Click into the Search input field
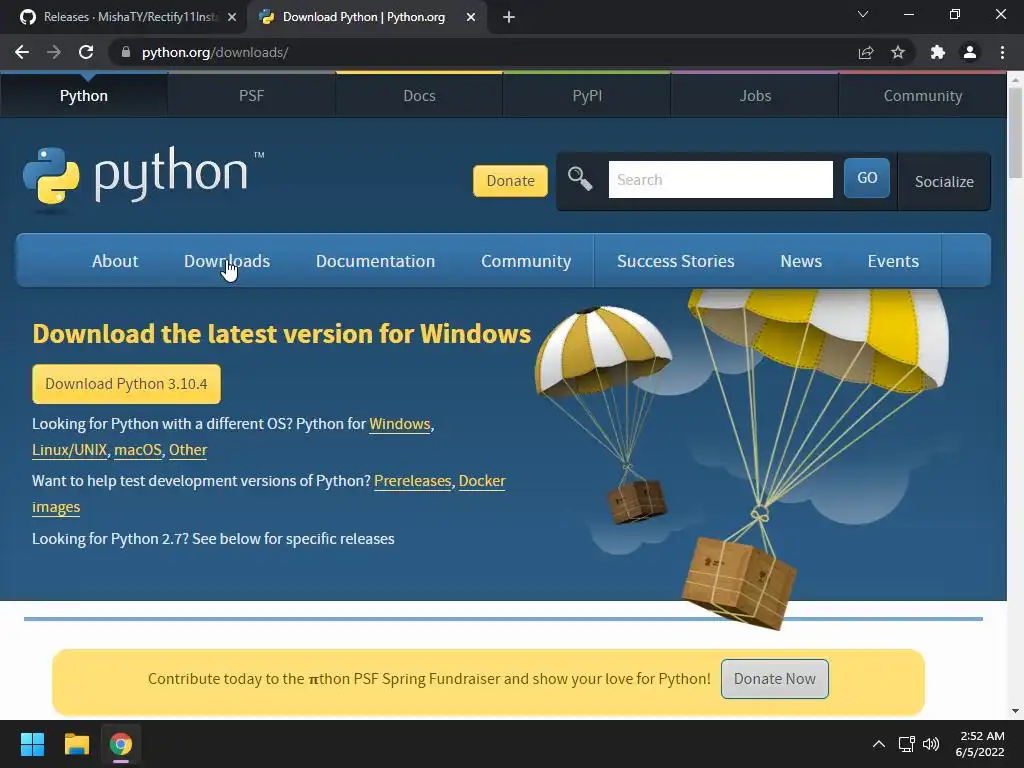The width and height of the screenshot is (1024, 768). pos(720,180)
